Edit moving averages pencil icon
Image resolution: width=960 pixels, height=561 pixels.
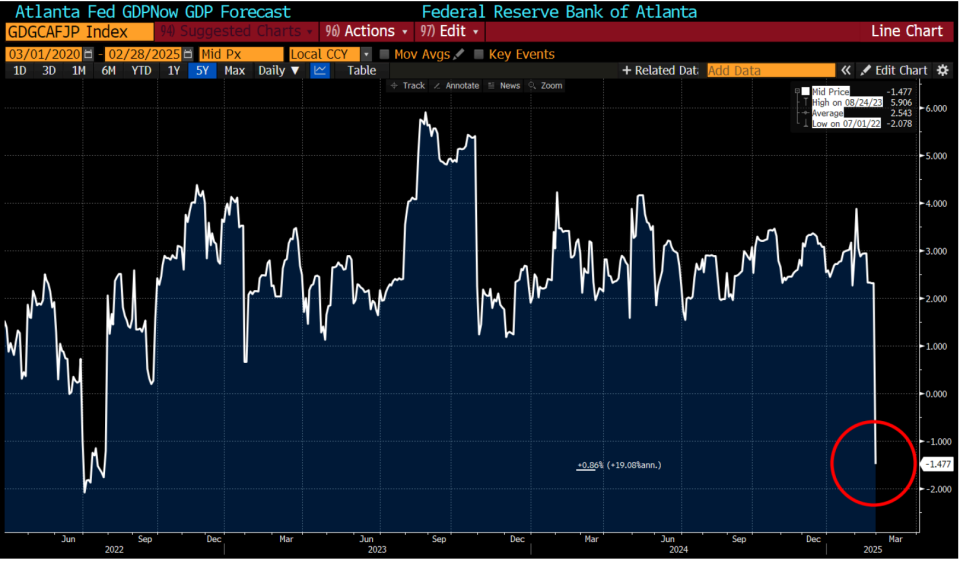(459, 55)
